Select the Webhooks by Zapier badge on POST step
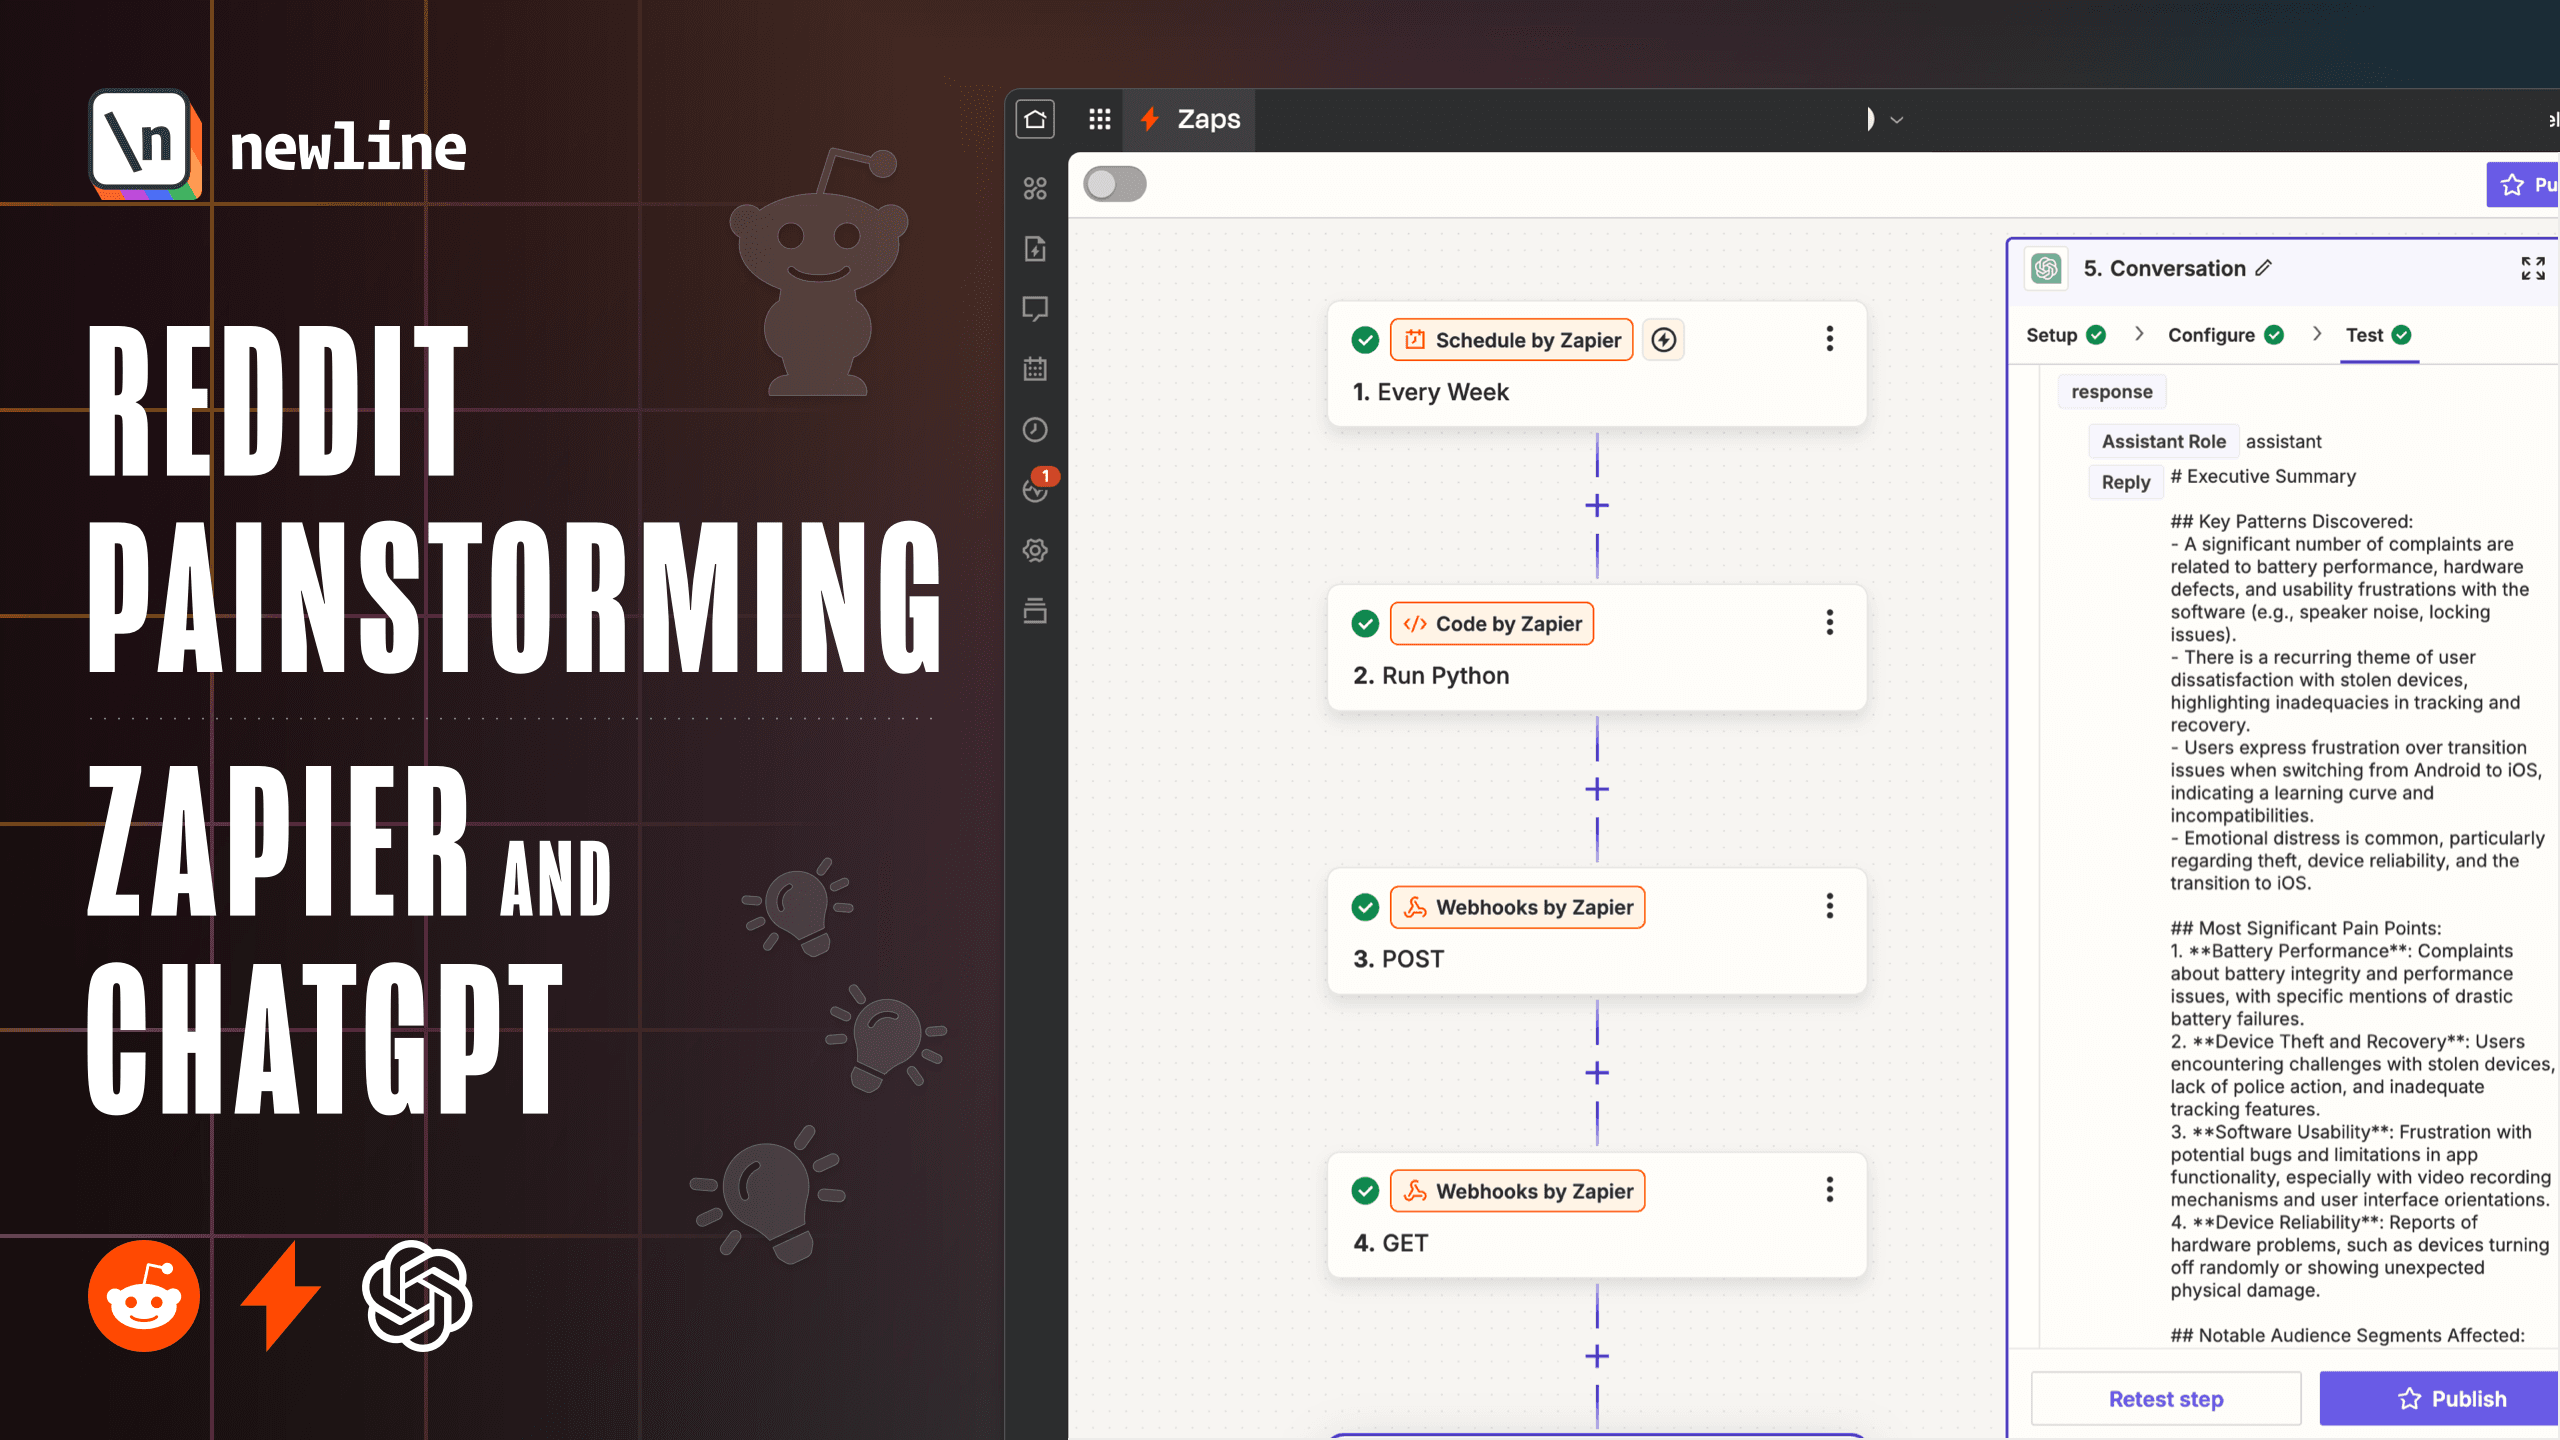 point(1518,908)
